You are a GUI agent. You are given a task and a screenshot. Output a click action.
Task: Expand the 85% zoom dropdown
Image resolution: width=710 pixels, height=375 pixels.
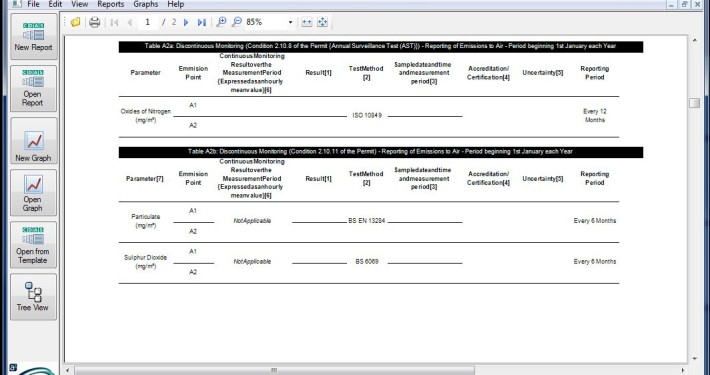pos(290,22)
